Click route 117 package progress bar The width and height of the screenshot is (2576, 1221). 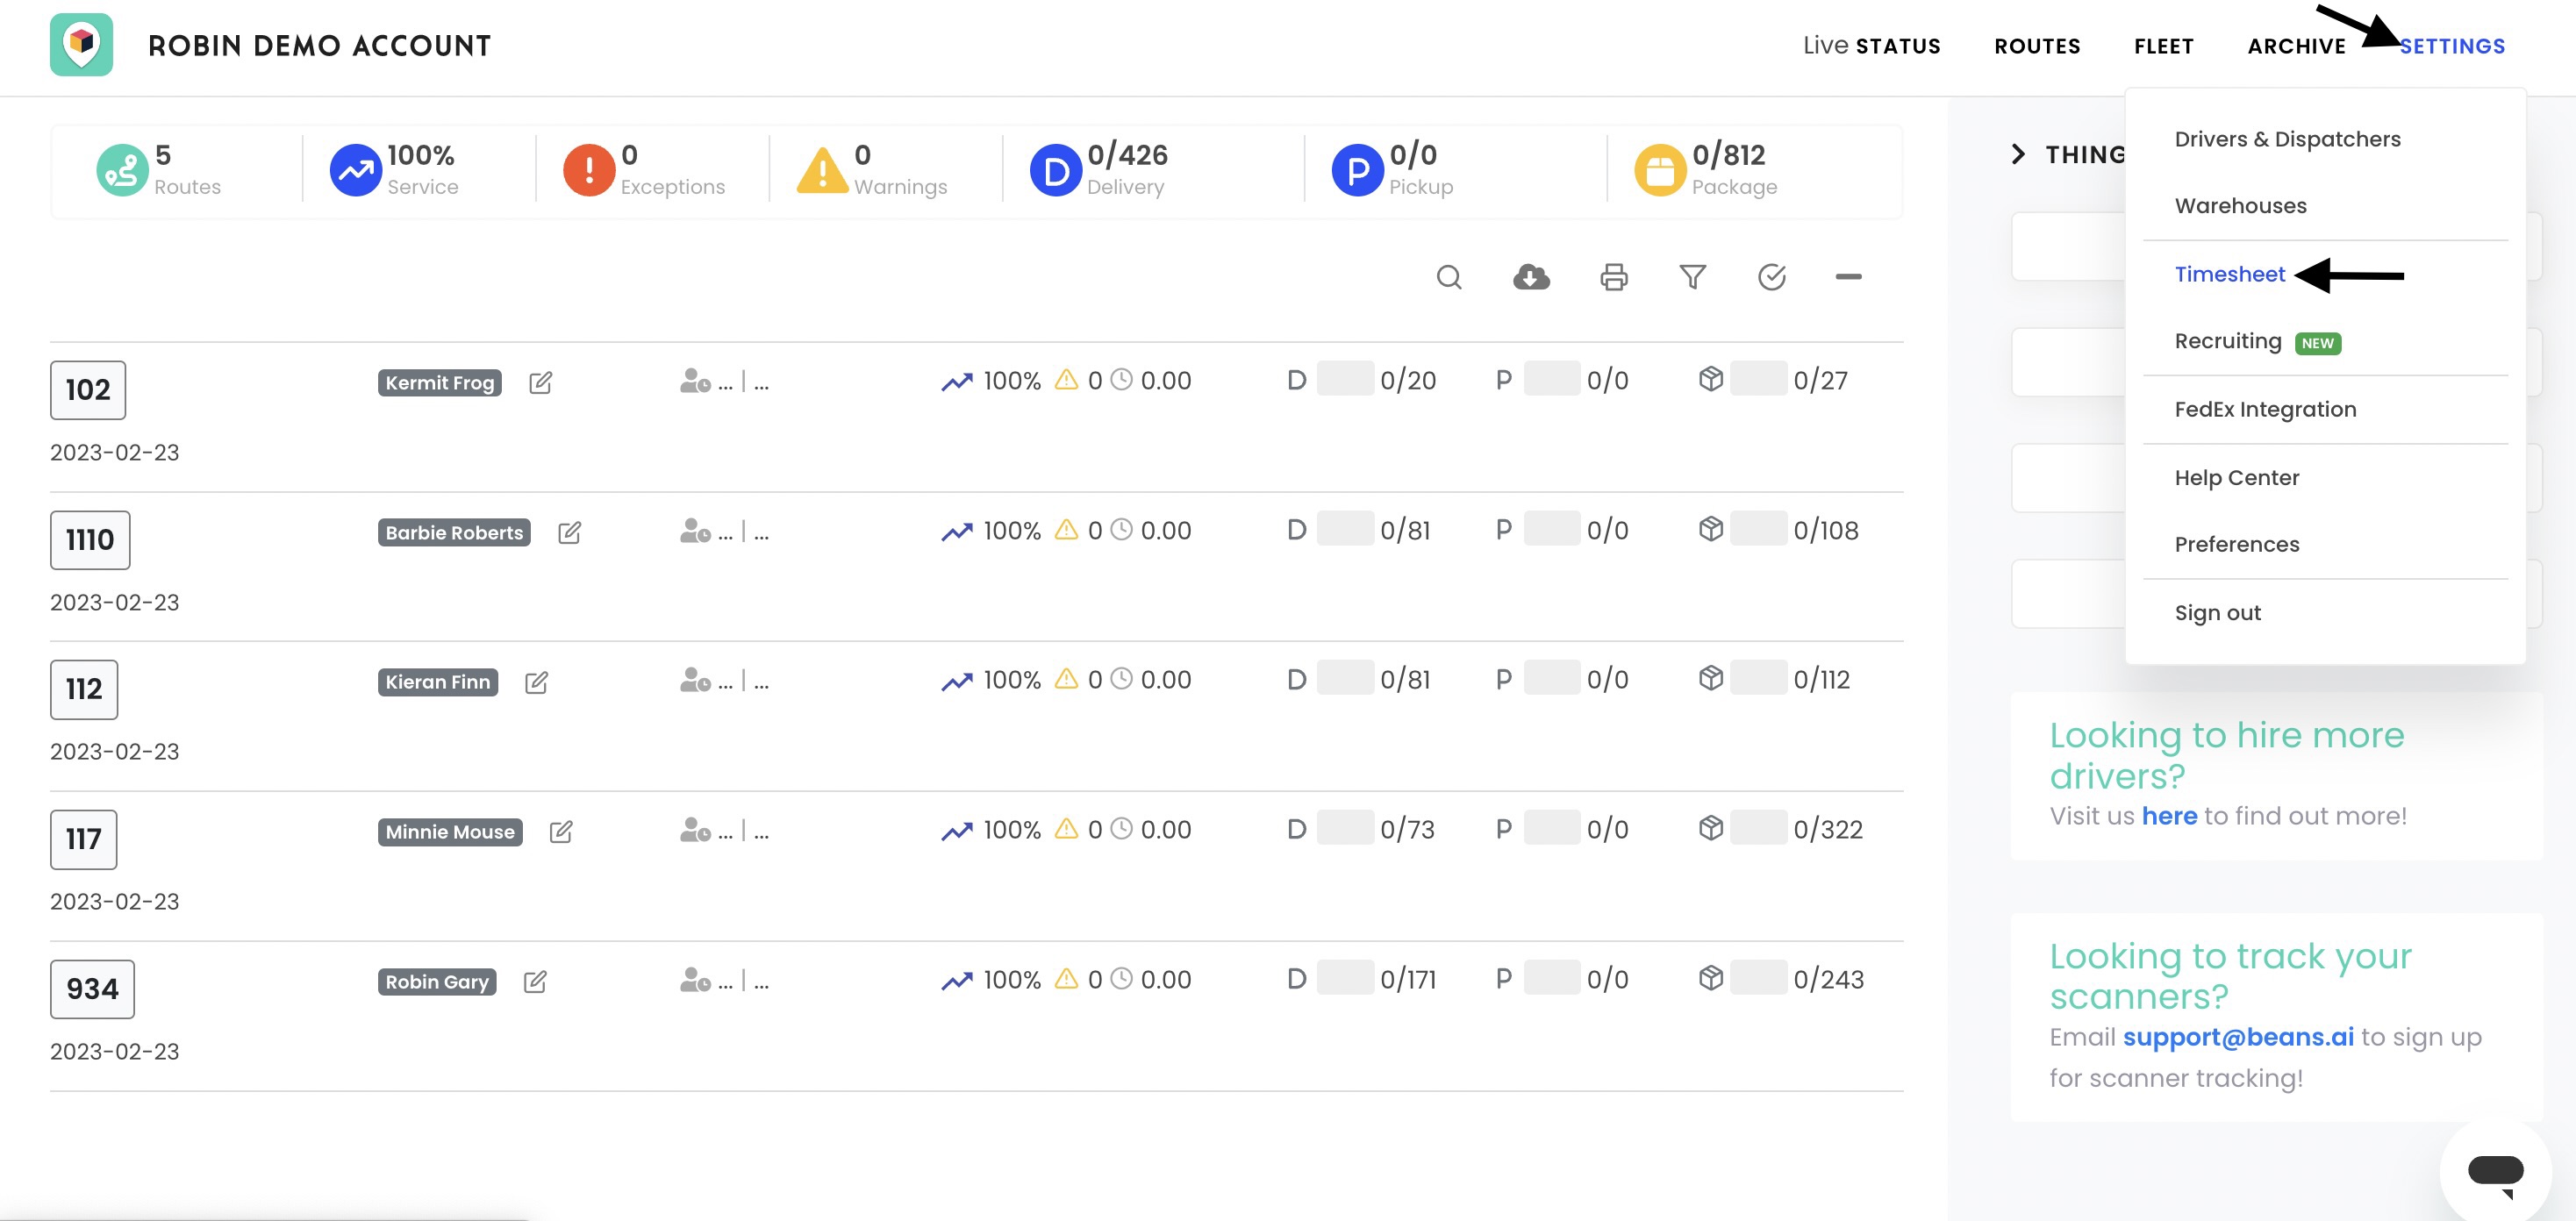coord(1758,828)
